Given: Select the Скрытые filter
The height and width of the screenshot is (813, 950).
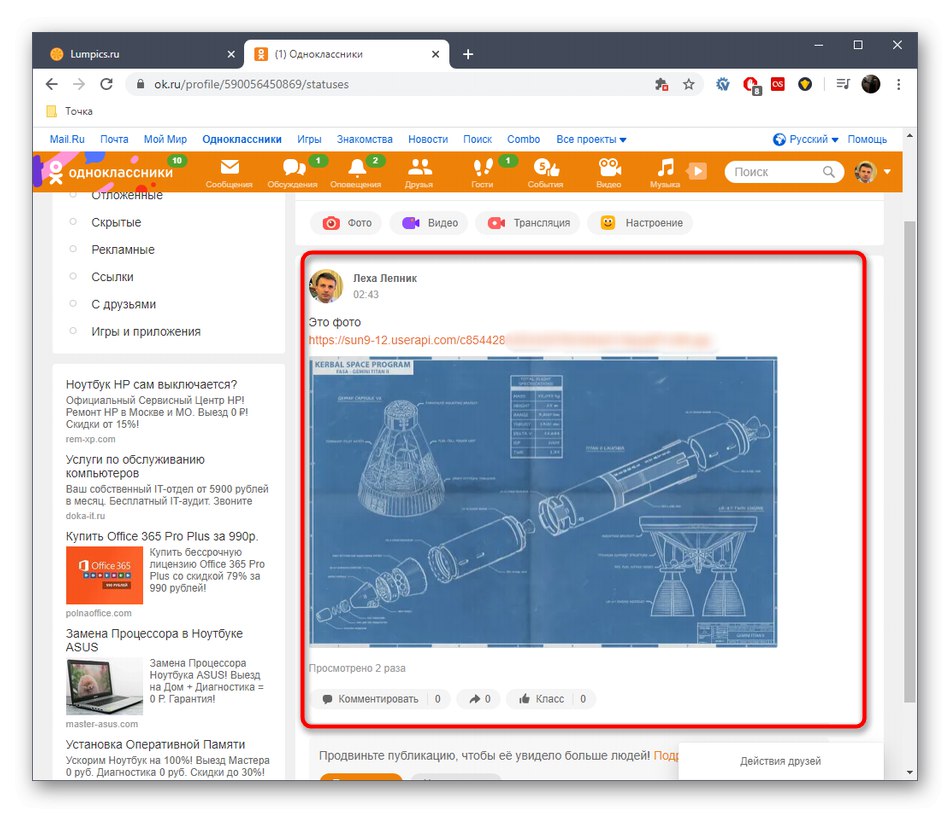Looking at the screenshot, I should tap(116, 222).
